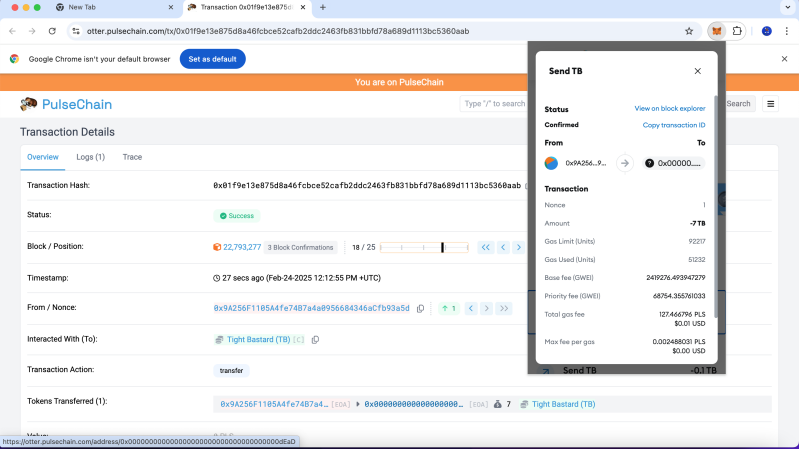Click the popup scrollbar
Screen dimensions: 799x449
click(x=715, y=205)
